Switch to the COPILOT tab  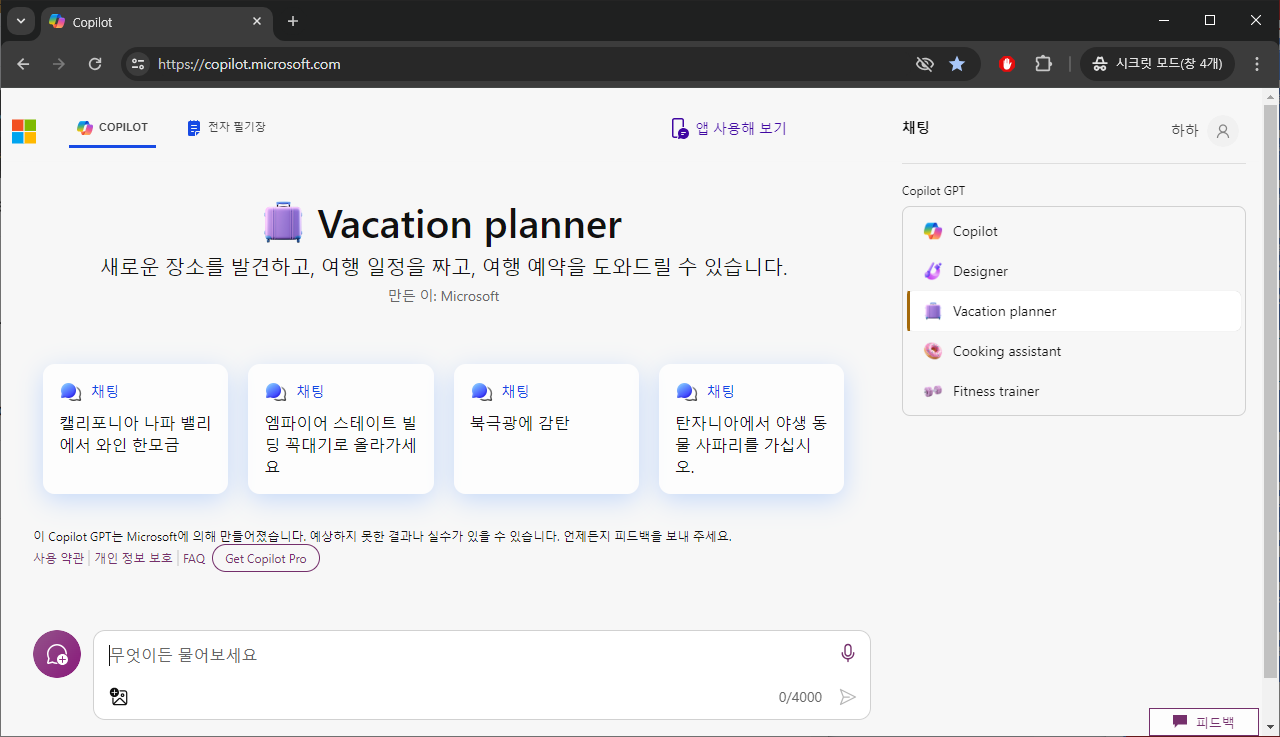coord(112,128)
